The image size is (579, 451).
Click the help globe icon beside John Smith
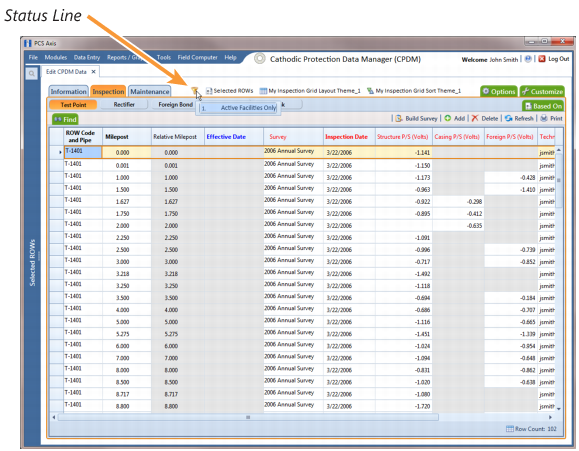click(528, 59)
